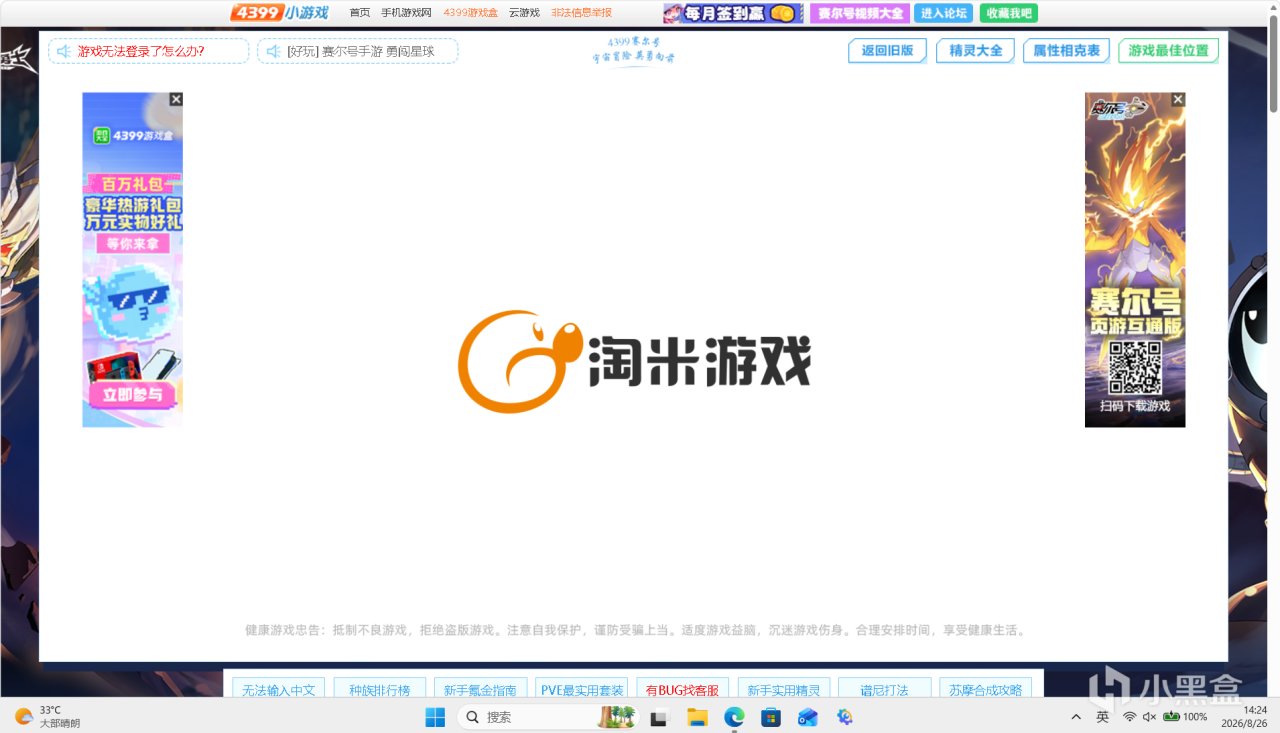Click the taskbar 搜索 search box
Image resolution: width=1280 pixels, height=733 pixels.
(x=549, y=716)
